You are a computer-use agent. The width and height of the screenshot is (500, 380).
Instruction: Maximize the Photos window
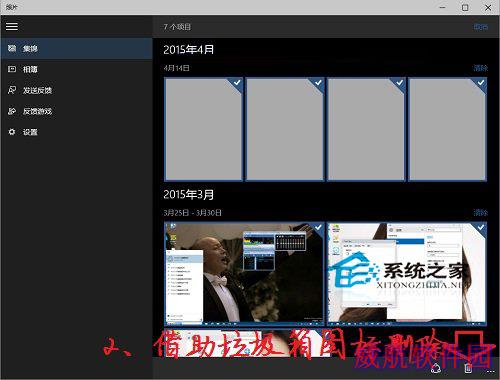coord(465,7)
